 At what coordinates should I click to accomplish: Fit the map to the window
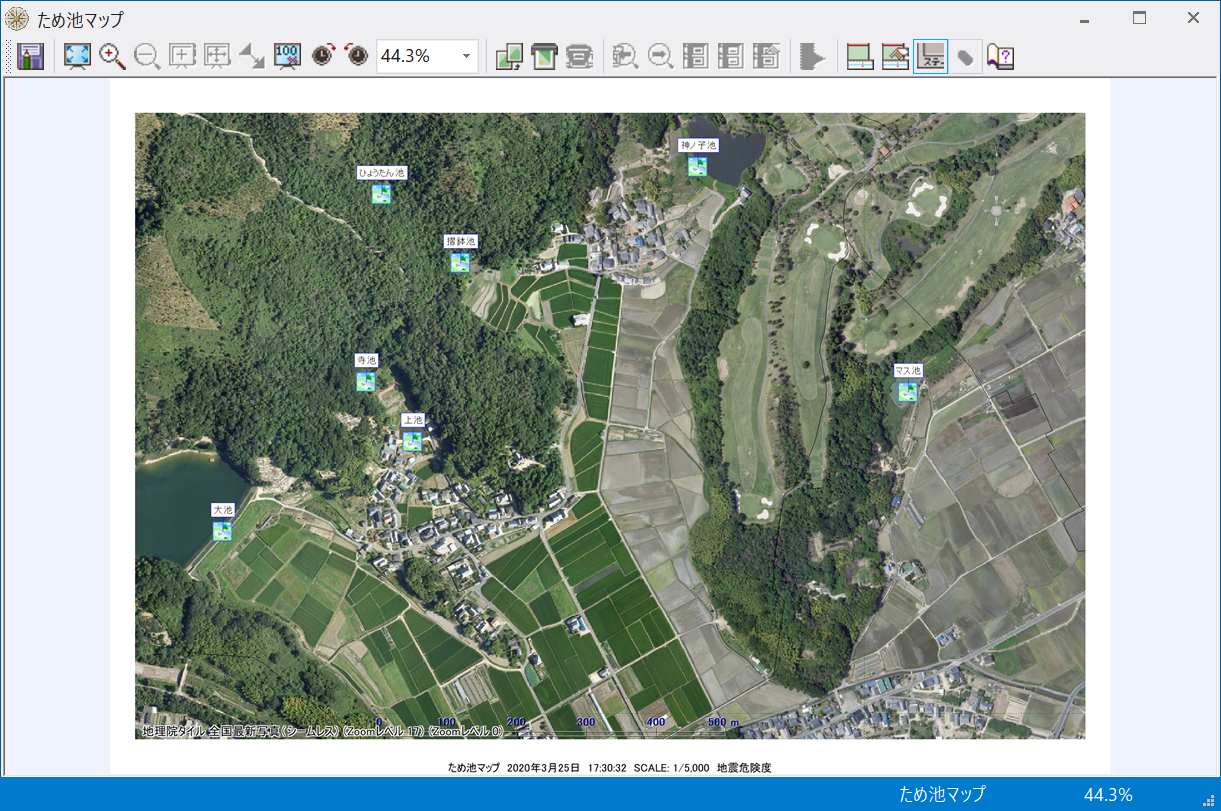77,57
